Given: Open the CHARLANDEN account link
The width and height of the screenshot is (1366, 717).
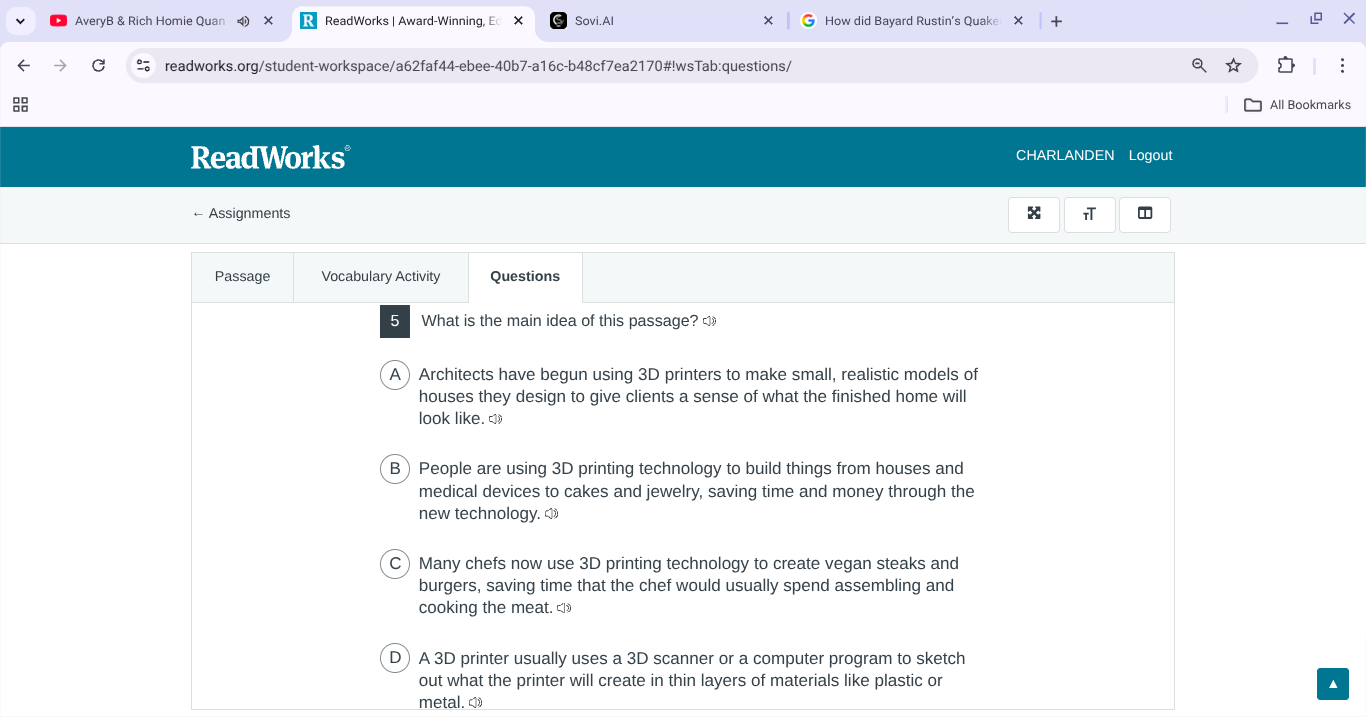Looking at the screenshot, I should pos(1065,155).
